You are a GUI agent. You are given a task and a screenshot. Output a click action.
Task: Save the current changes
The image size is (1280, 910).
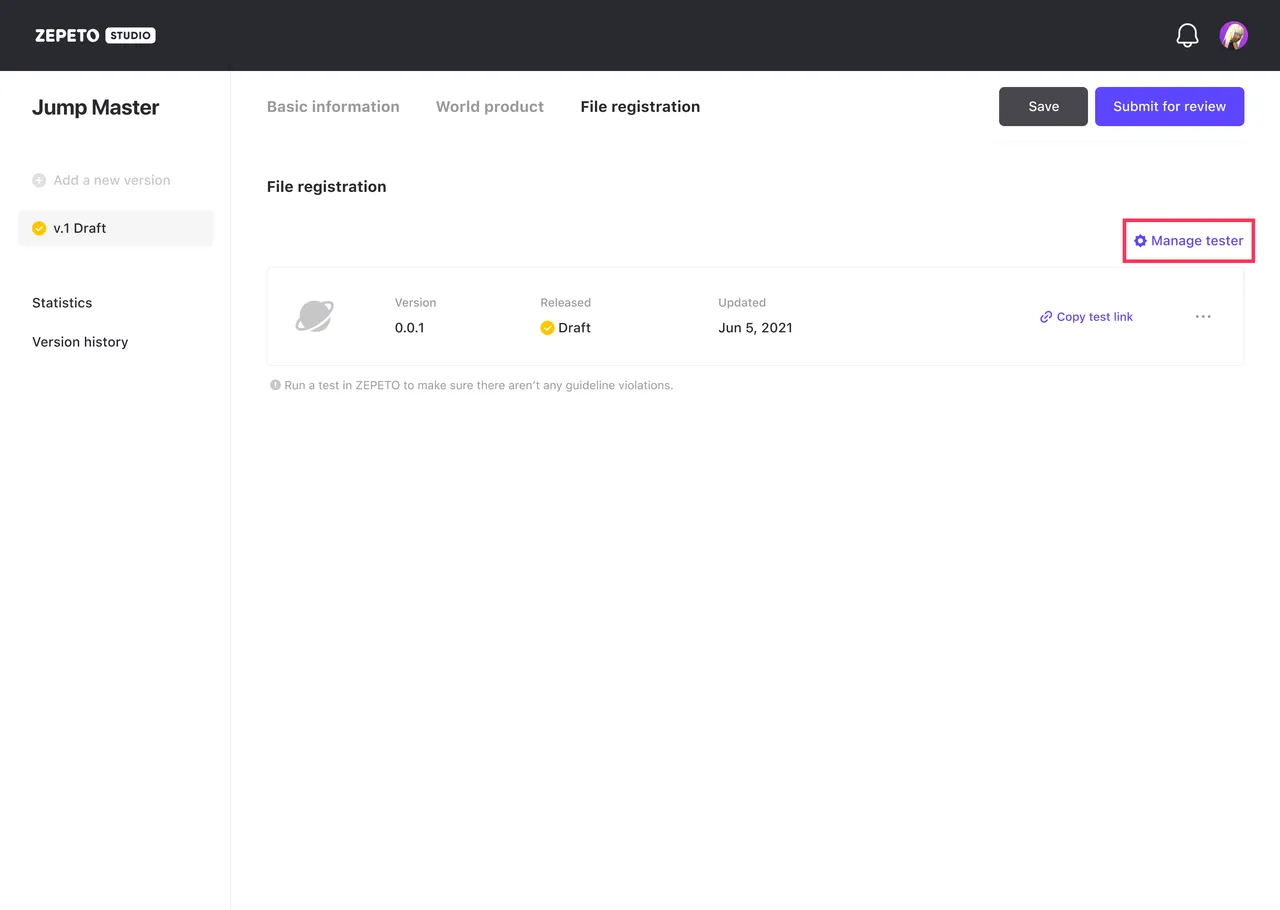pos(1043,106)
